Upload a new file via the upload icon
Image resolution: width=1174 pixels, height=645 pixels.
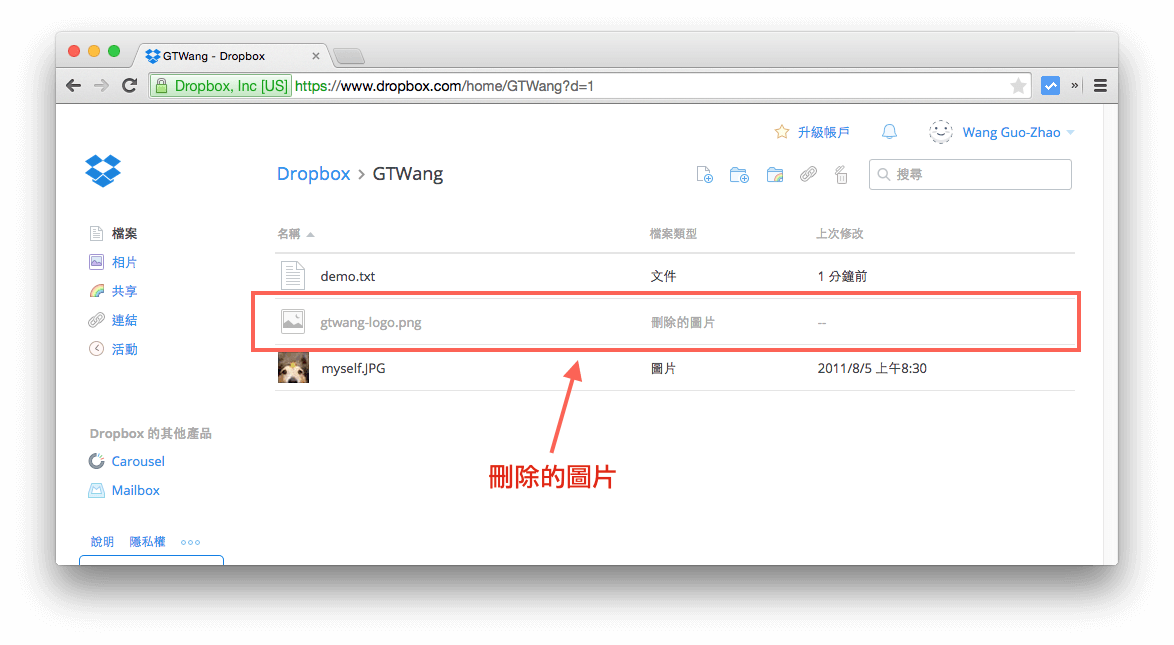click(704, 174)
